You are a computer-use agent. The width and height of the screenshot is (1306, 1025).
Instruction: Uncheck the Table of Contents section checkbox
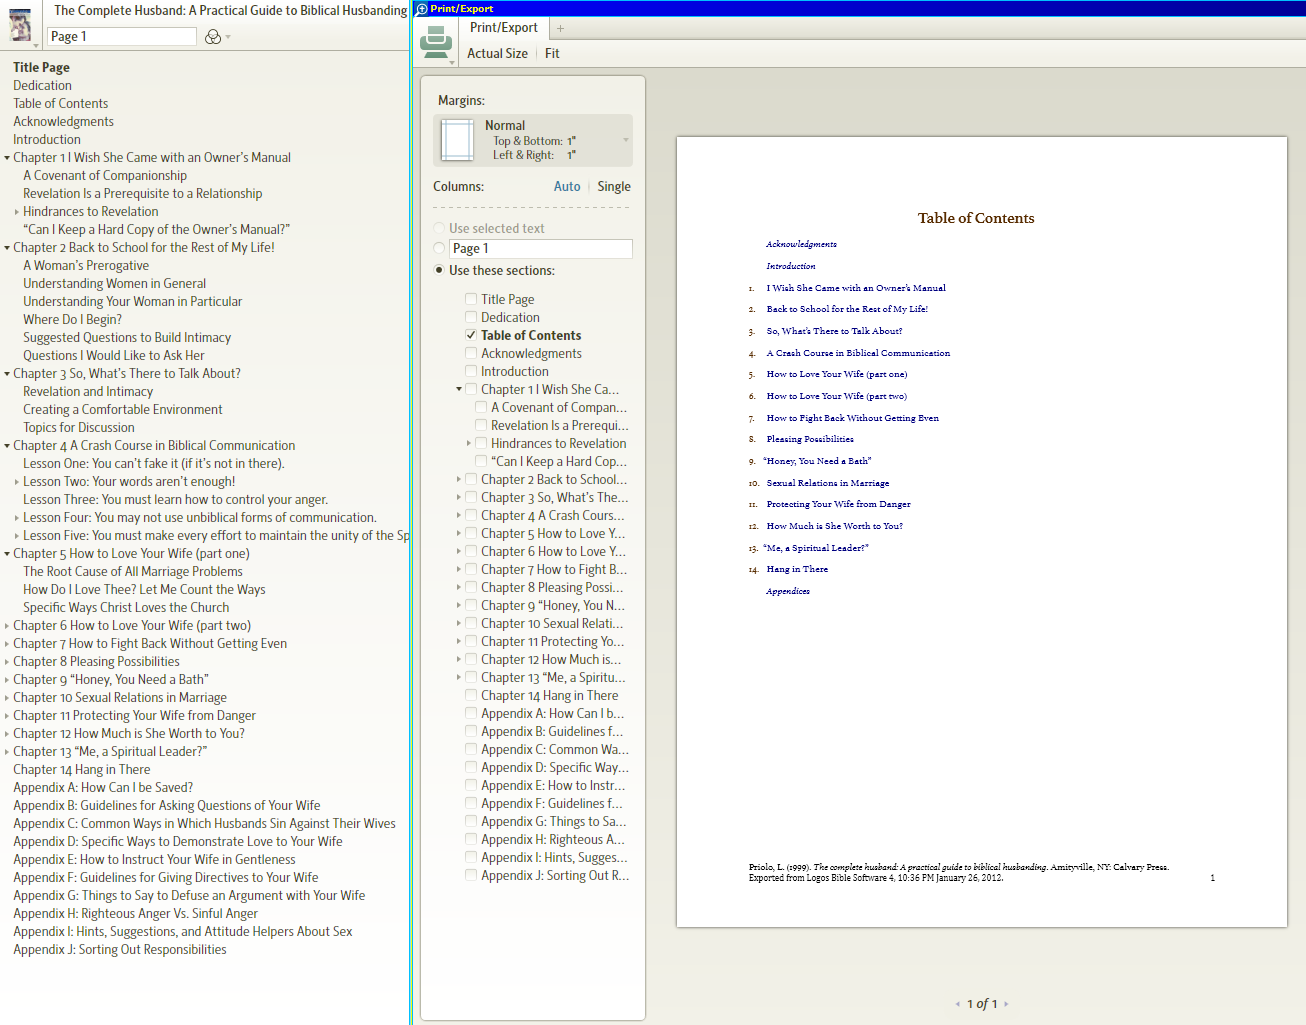tap(470, 335)
